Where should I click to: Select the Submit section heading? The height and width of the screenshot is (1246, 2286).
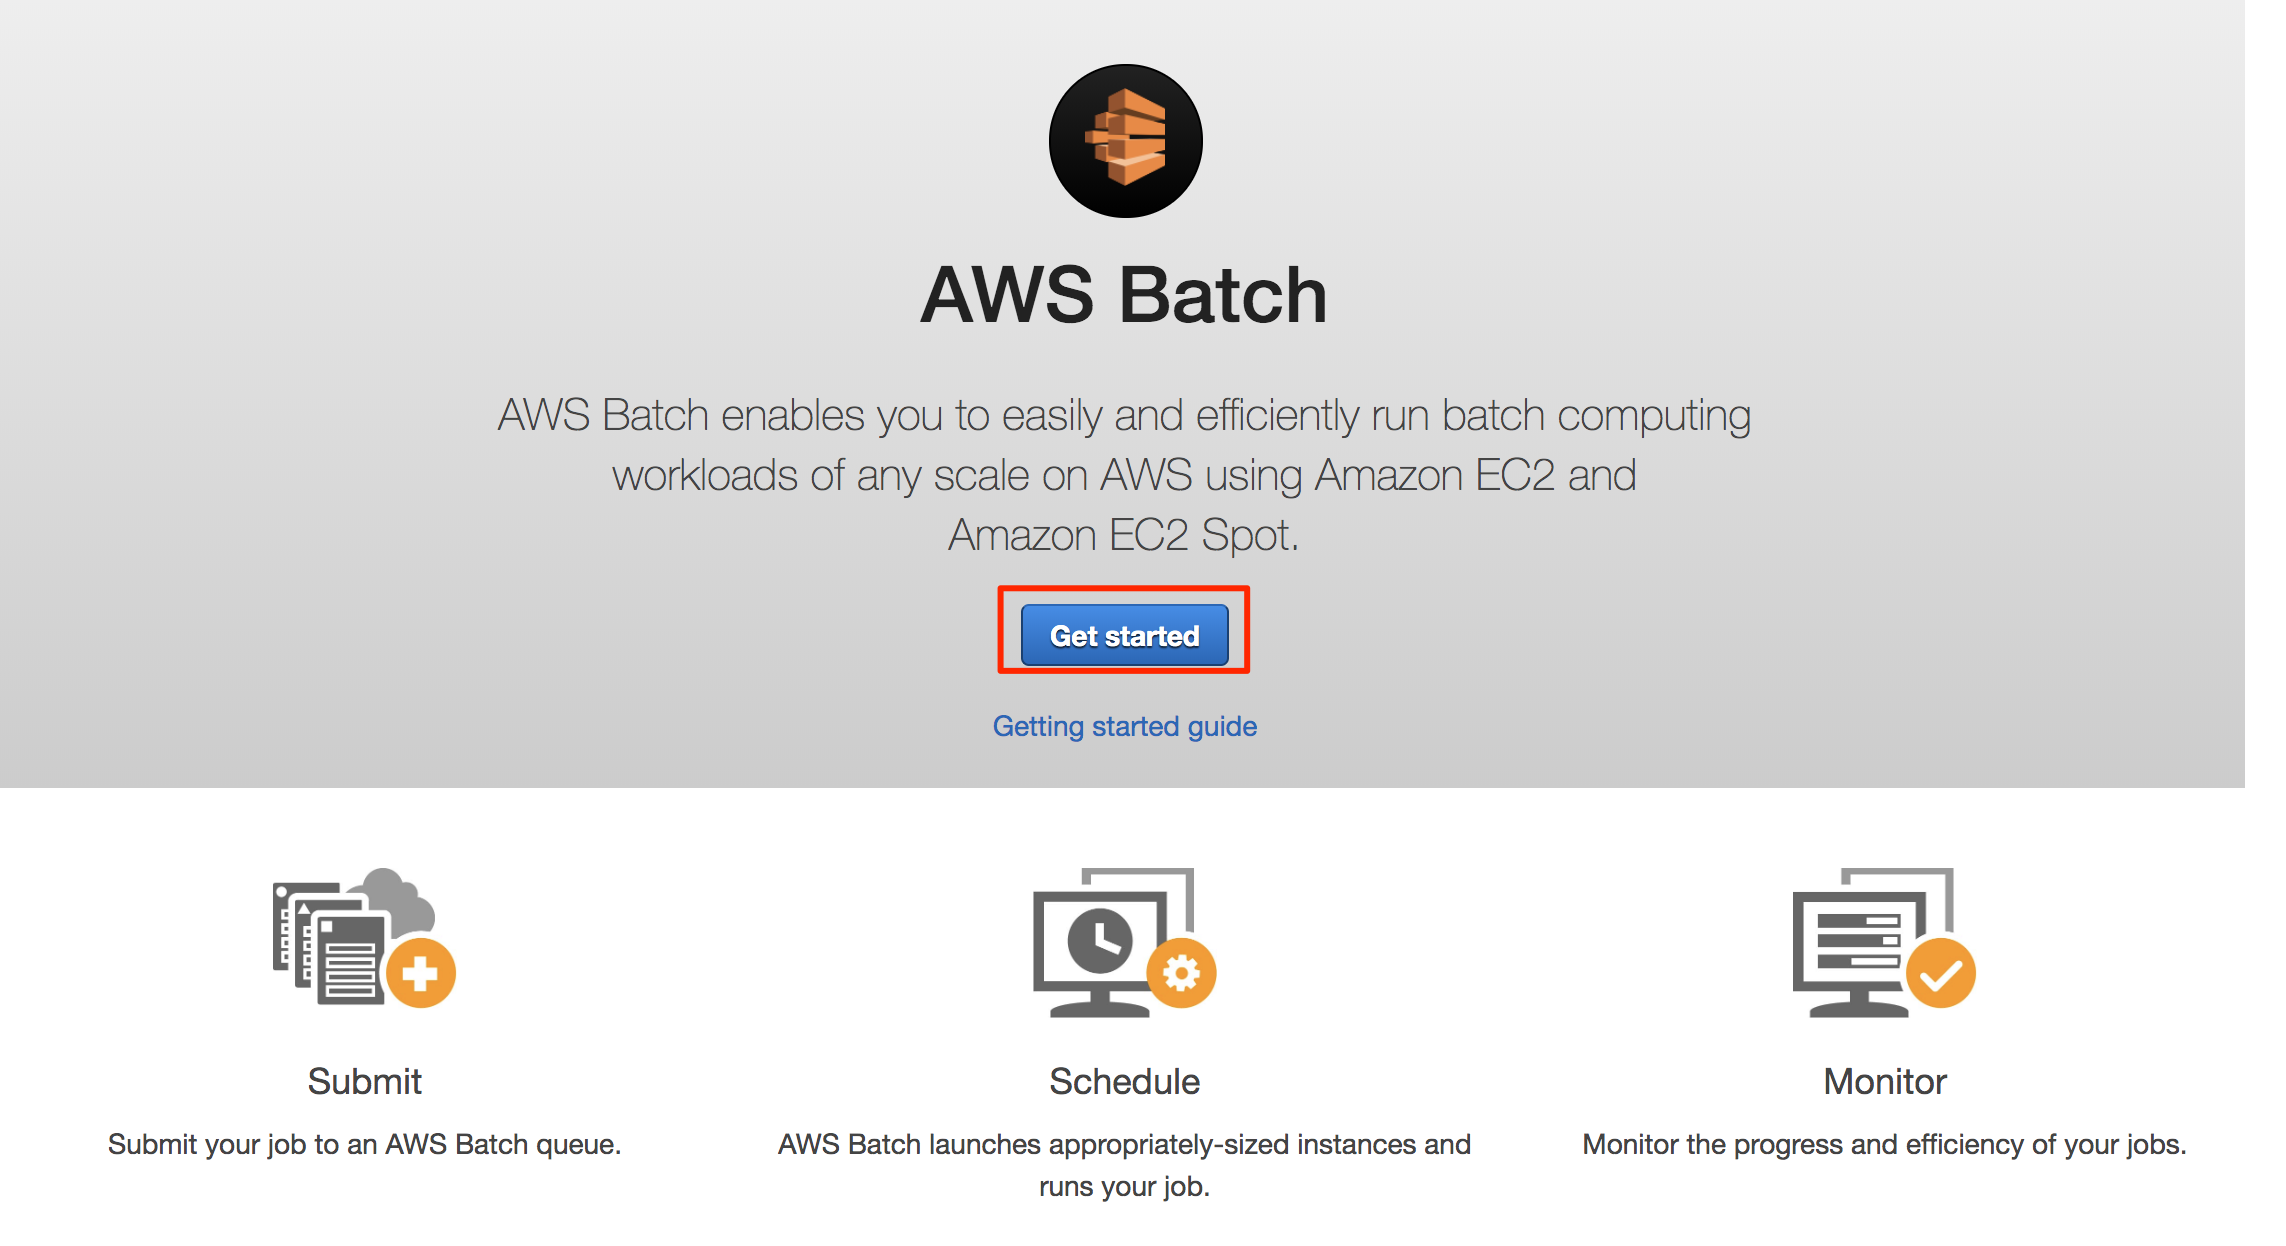click(364, 1081)
